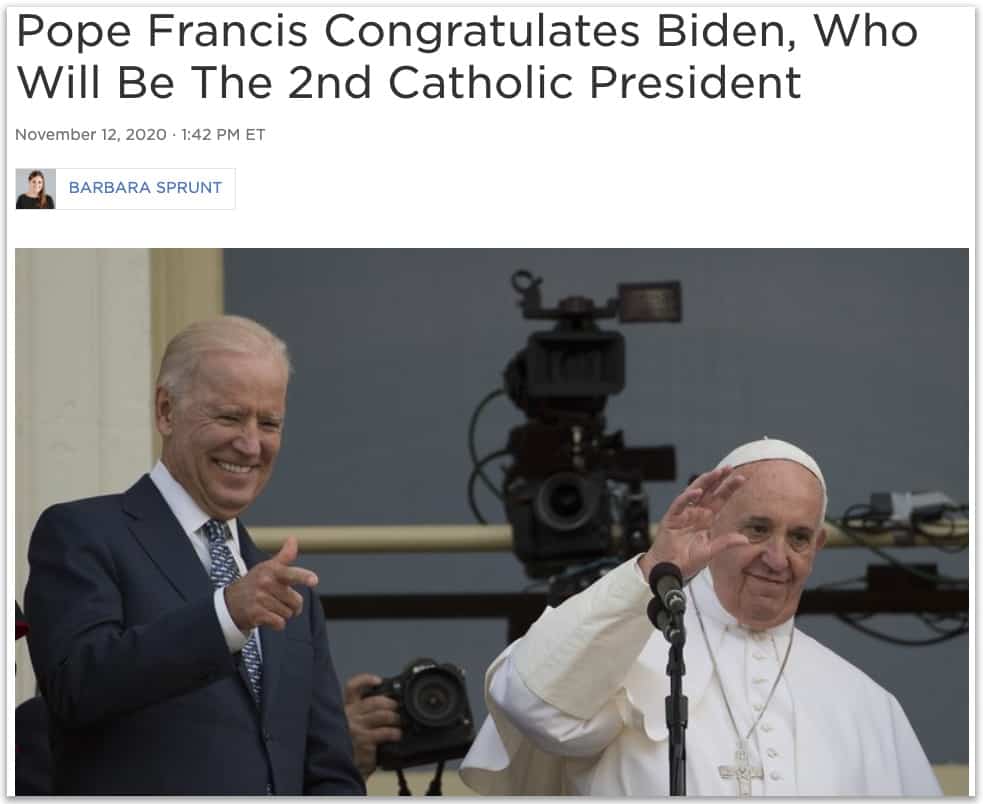Click the white skullcap in the photo
This screenshot has width=983, height=804.
coord(772,459)
